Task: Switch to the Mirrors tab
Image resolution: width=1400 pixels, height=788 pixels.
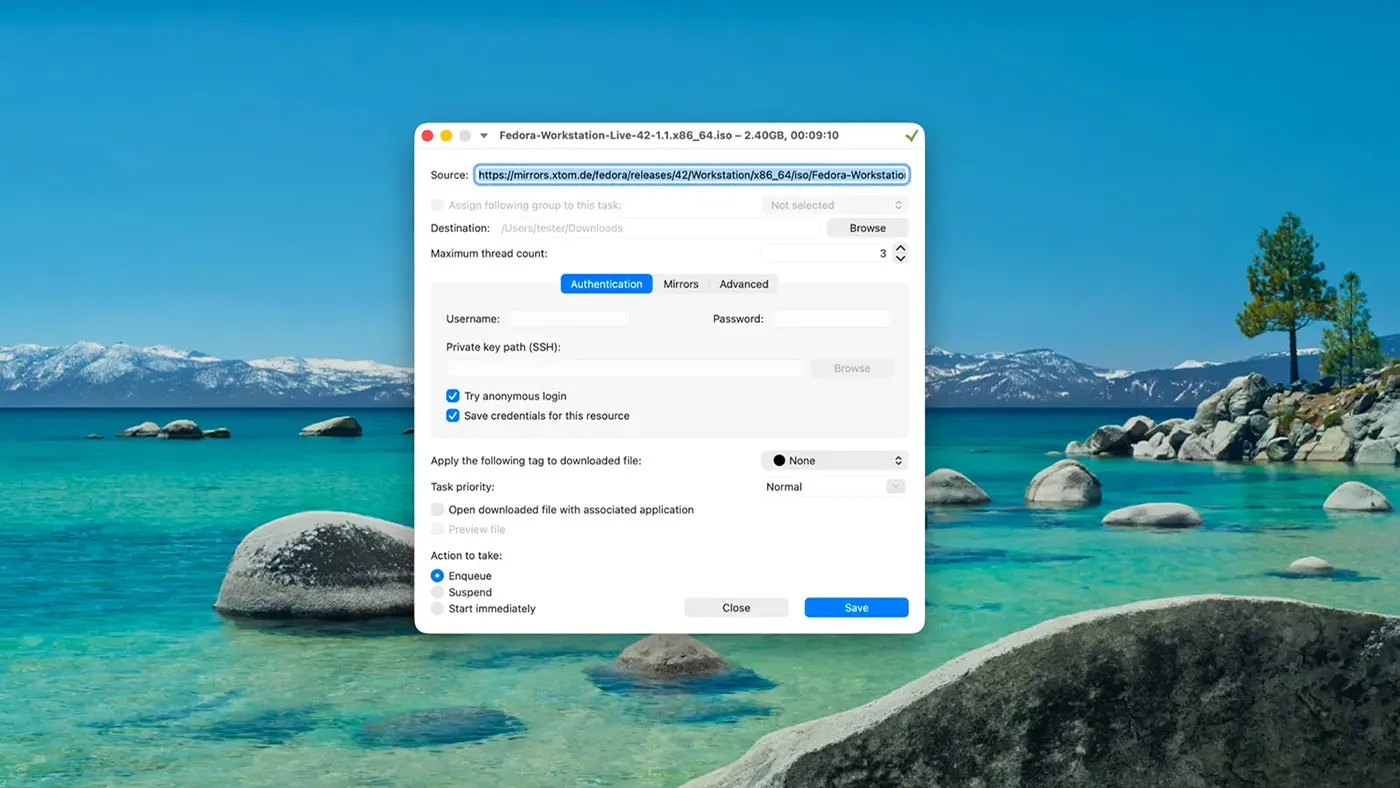Action: tap(681, 284)
